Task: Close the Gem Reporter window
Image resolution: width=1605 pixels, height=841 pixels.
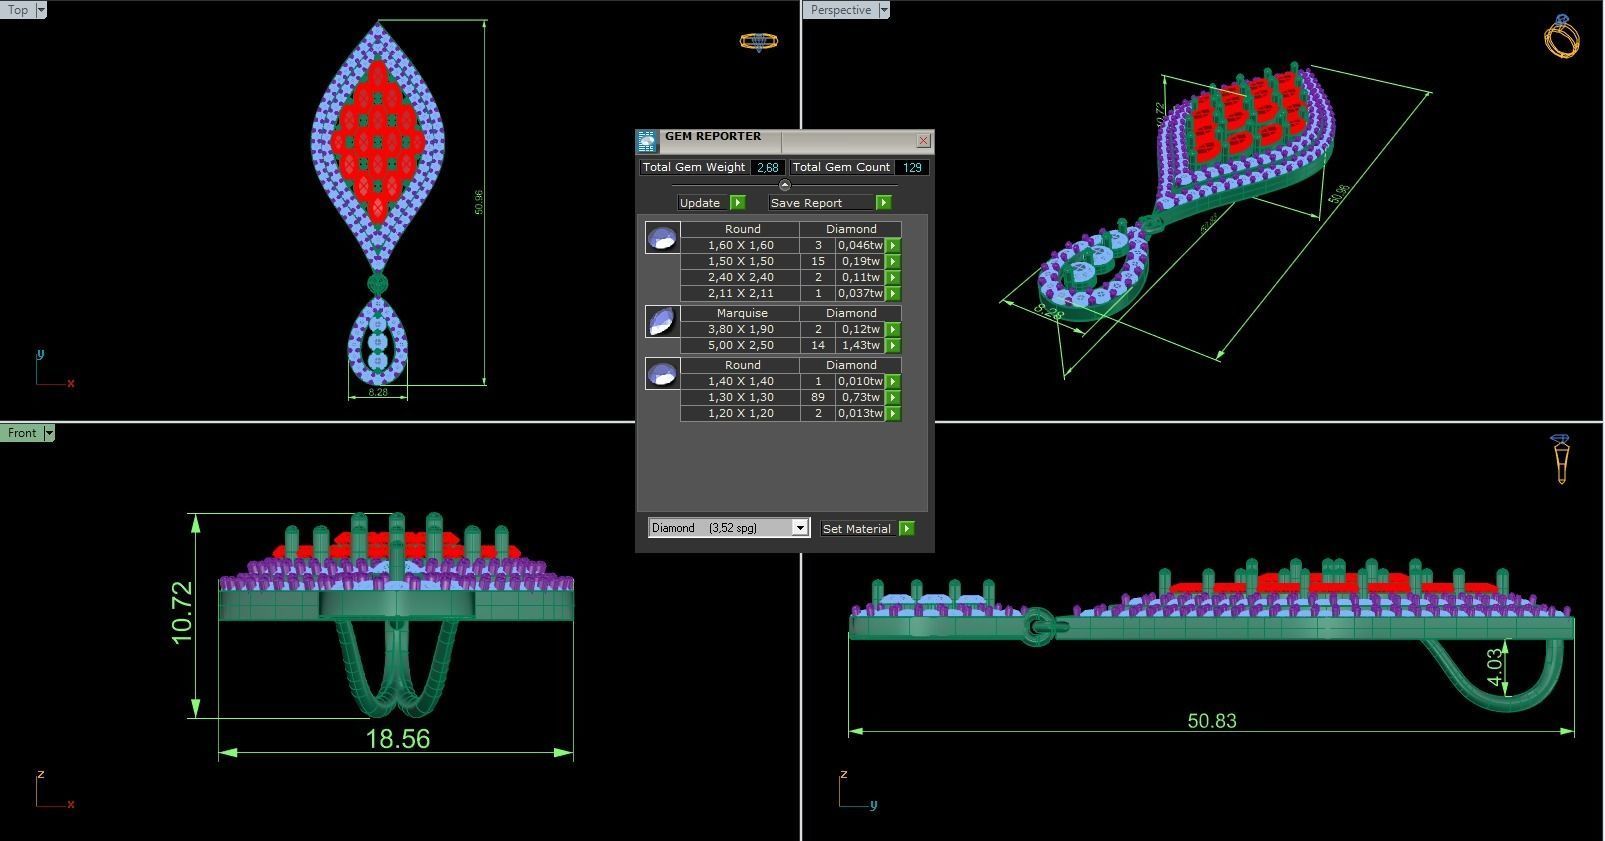Action: 923,141
